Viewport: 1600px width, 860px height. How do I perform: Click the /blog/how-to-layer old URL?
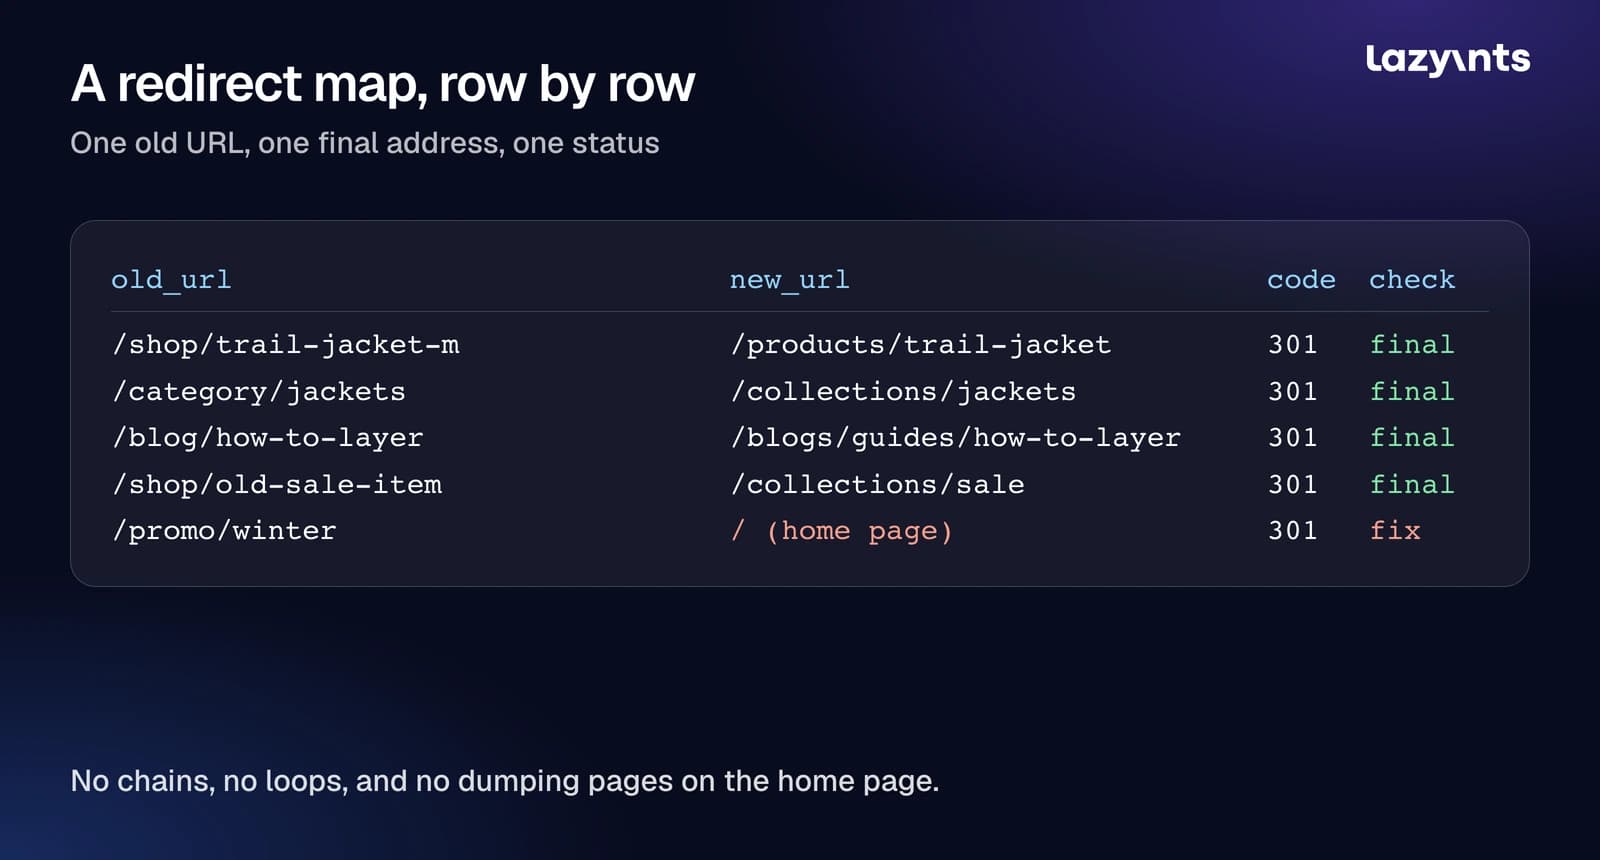268,438
